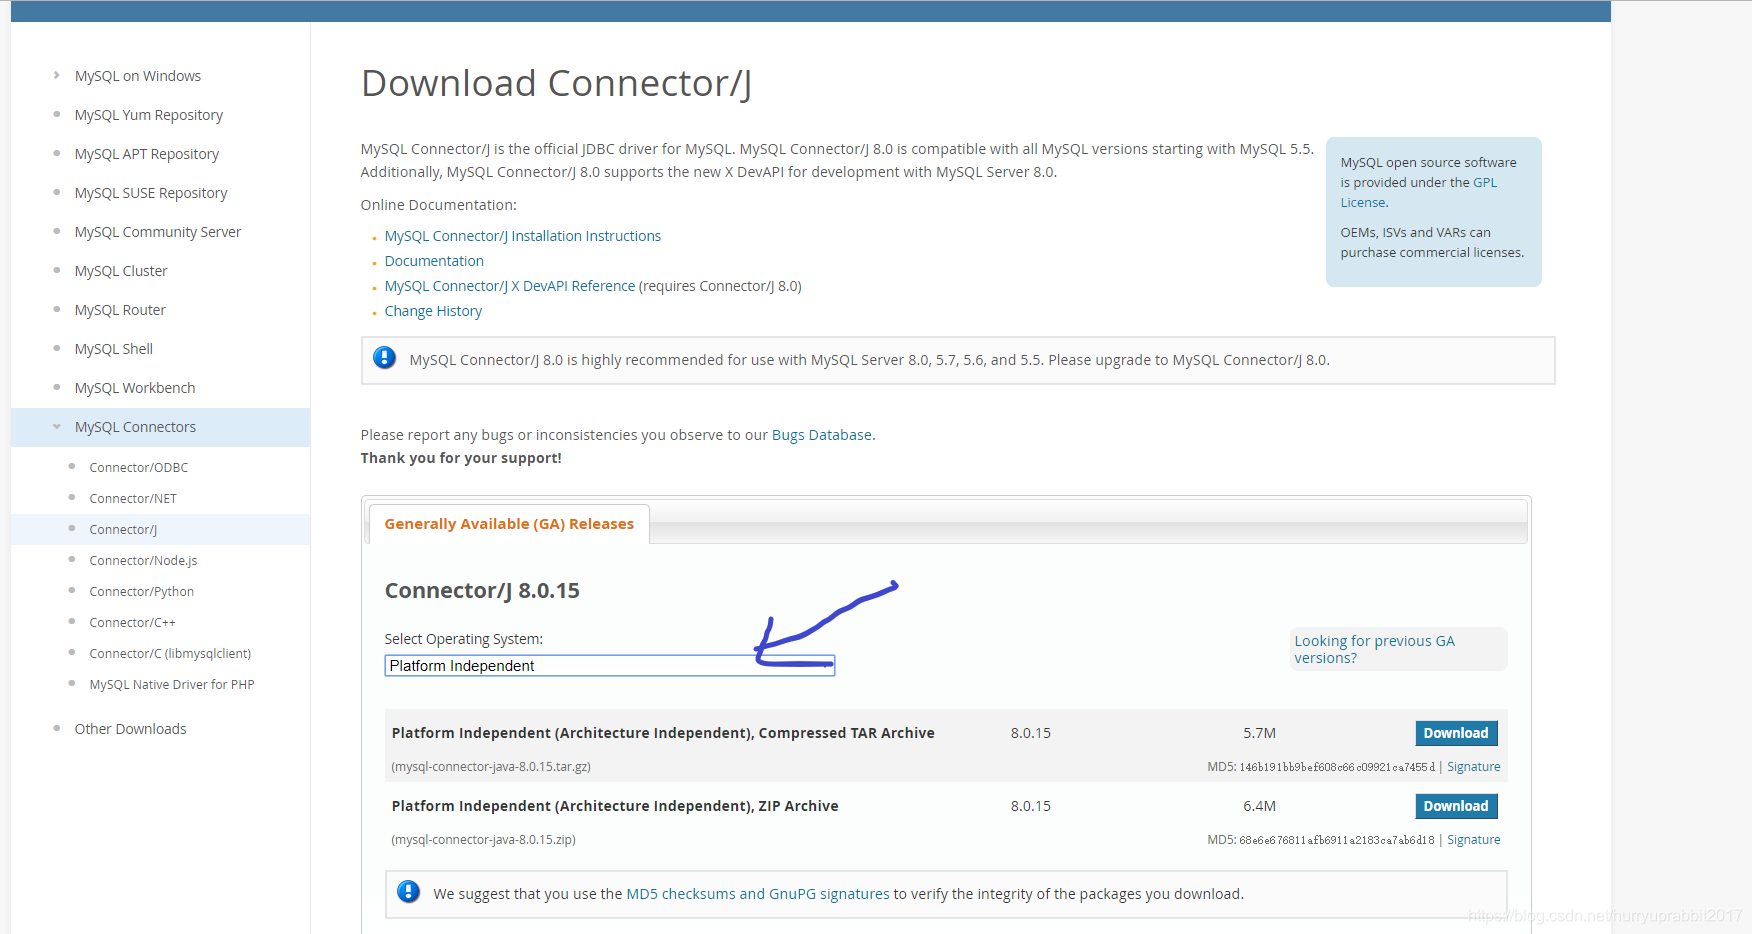This screenshot has width=1752, height=934.
Task: Open the Documentation link
Action: point(434,261)
